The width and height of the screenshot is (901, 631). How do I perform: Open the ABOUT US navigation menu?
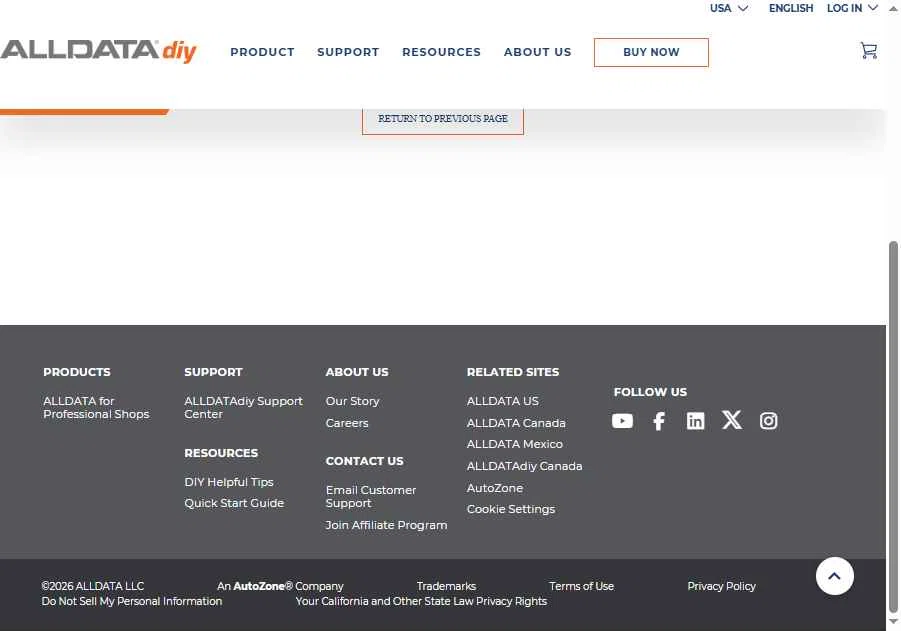537,52
